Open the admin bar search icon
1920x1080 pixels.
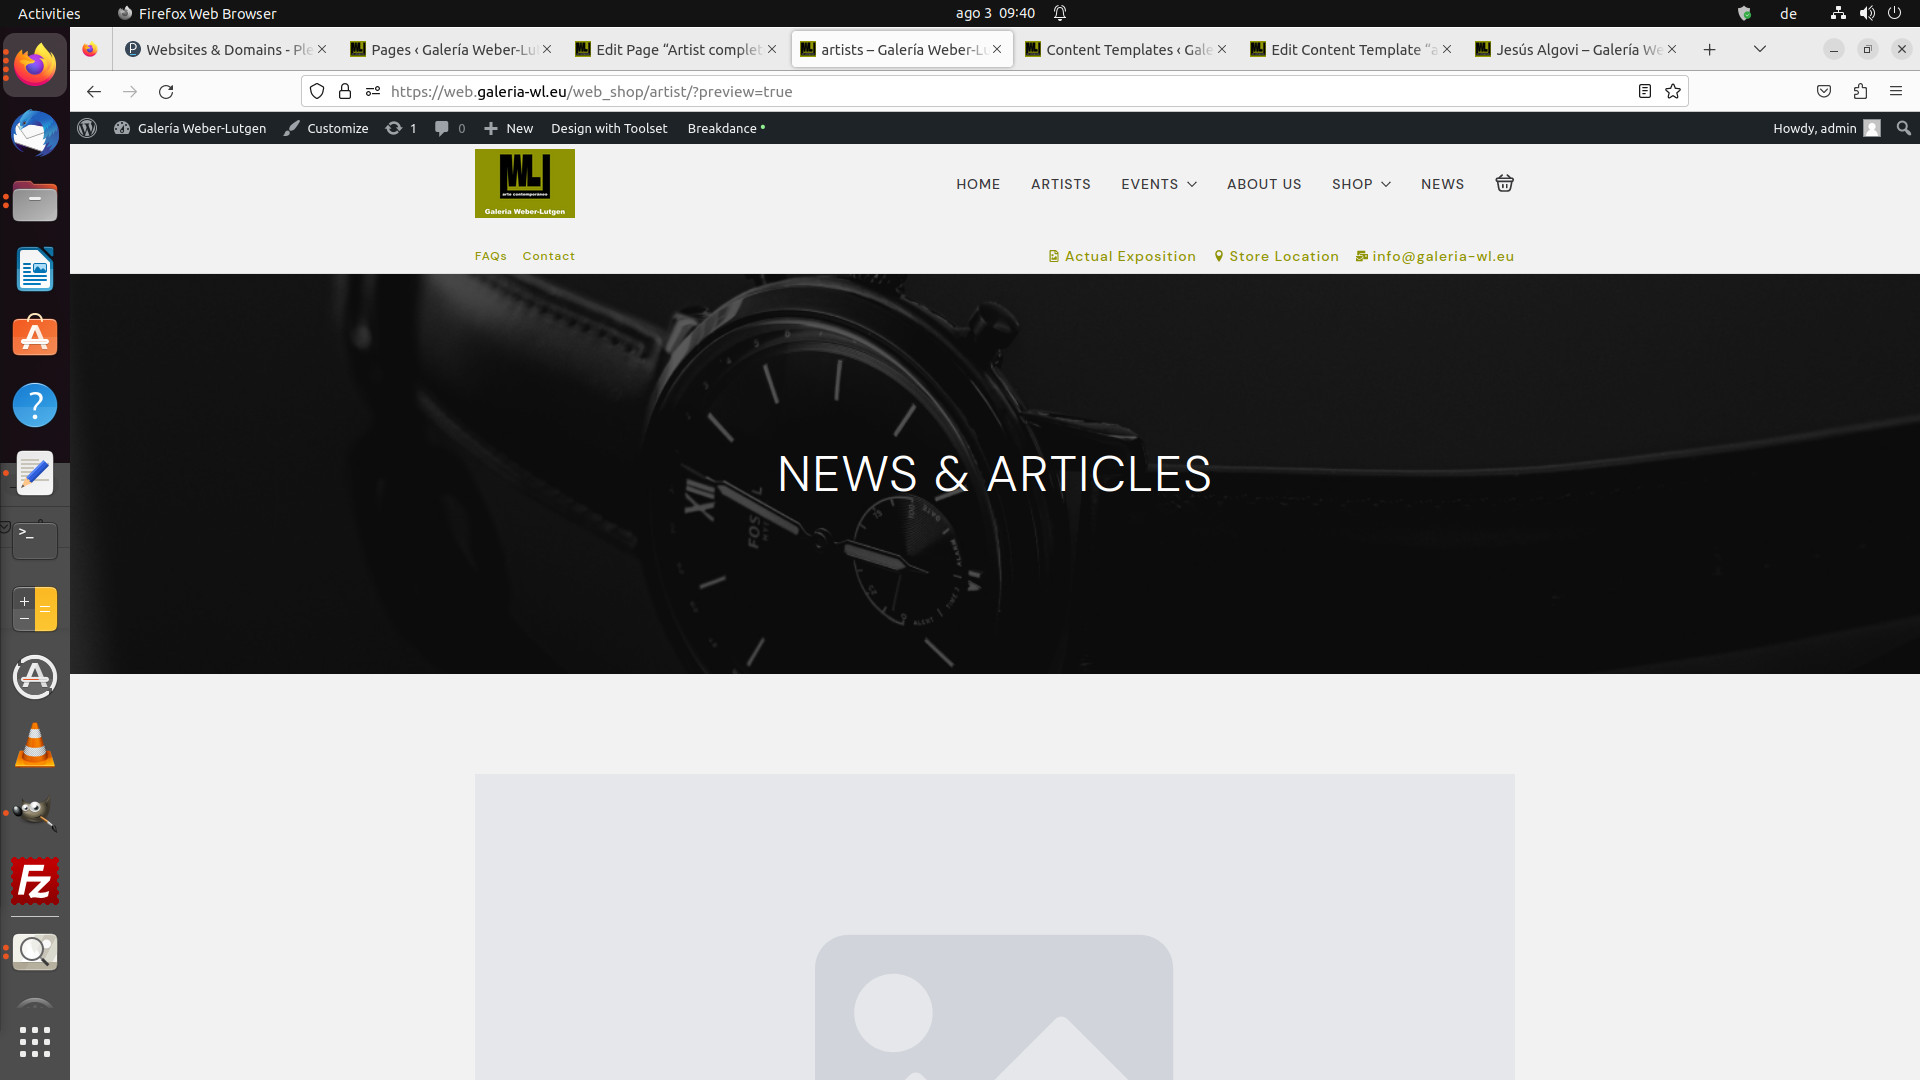[x=1903, y=128]
